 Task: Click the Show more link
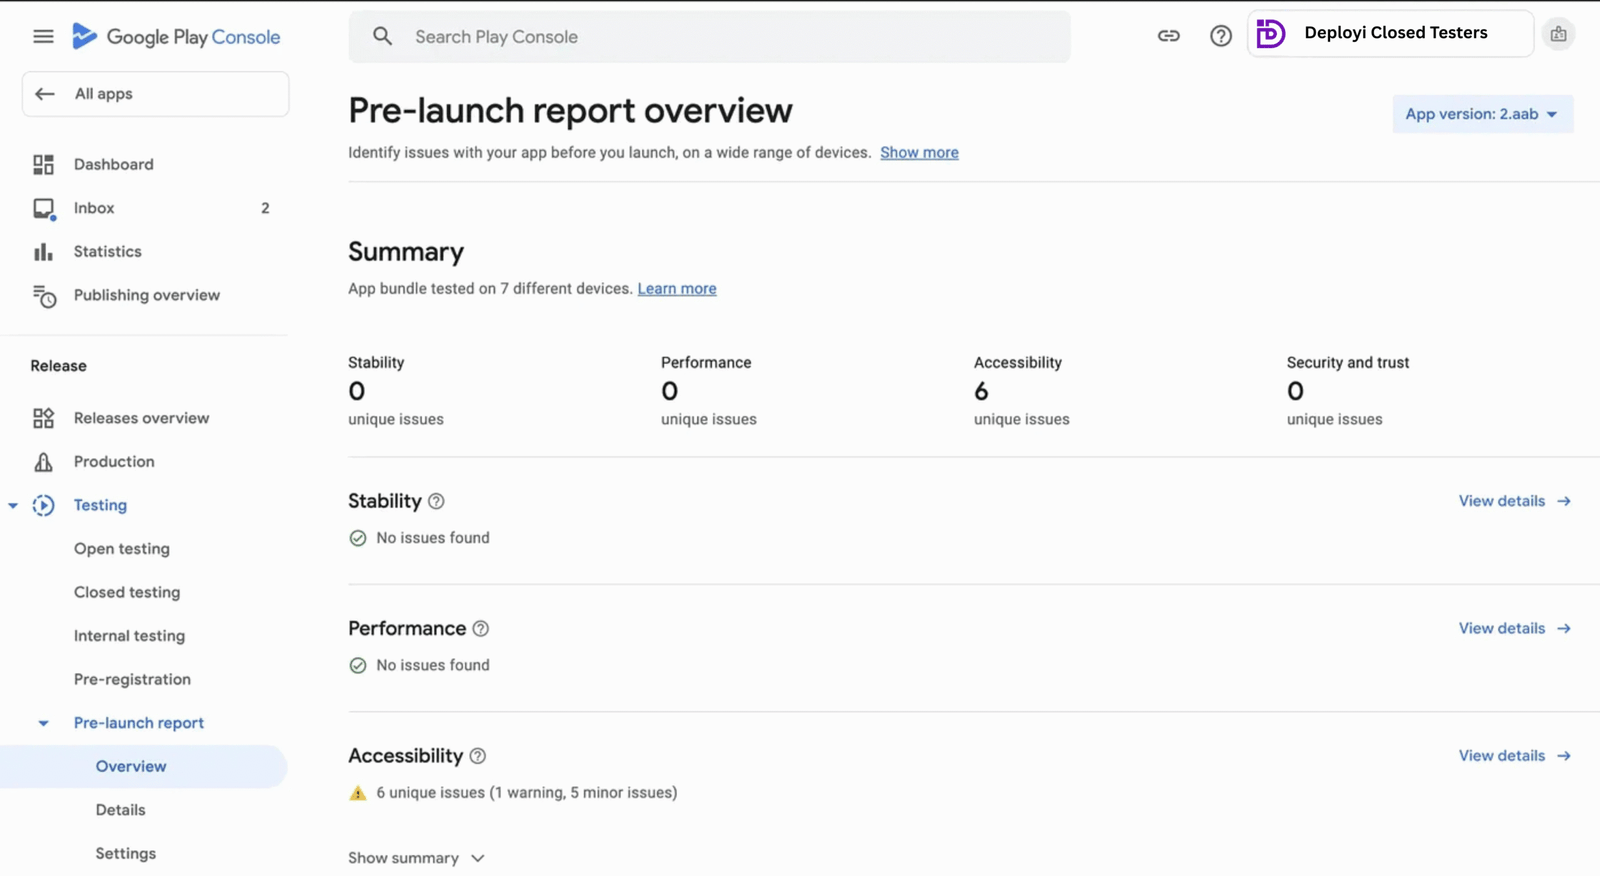coord(919,153)
